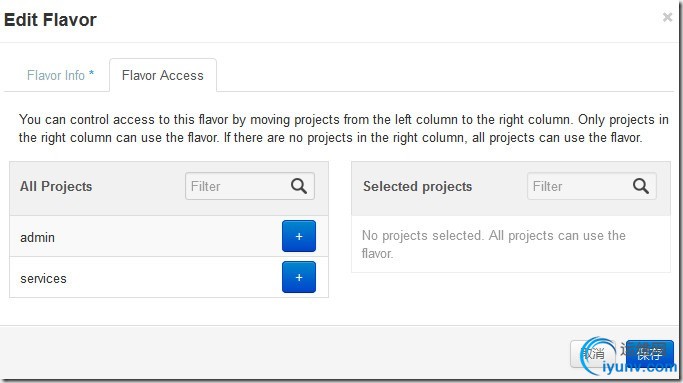This screenshot has height=383, width=683.
Task: Click the No projects selected message
Action: [494, 244]
